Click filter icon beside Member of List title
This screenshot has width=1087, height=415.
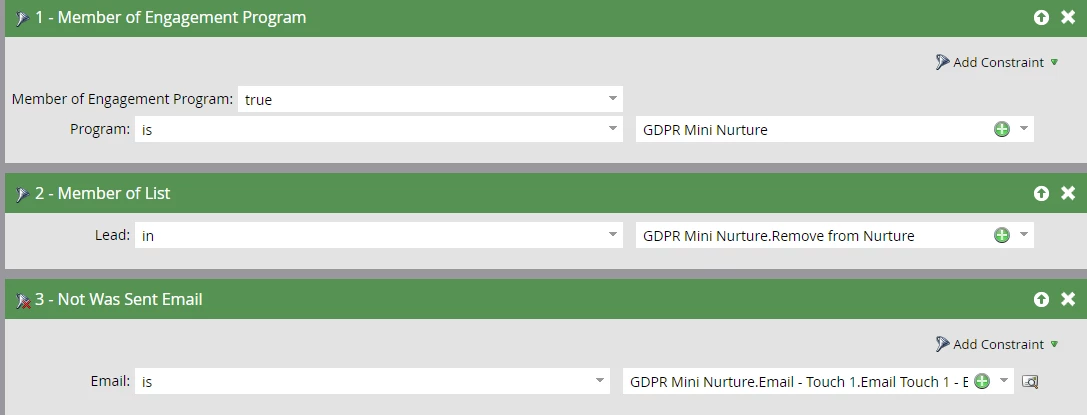[x=22, y=195]
